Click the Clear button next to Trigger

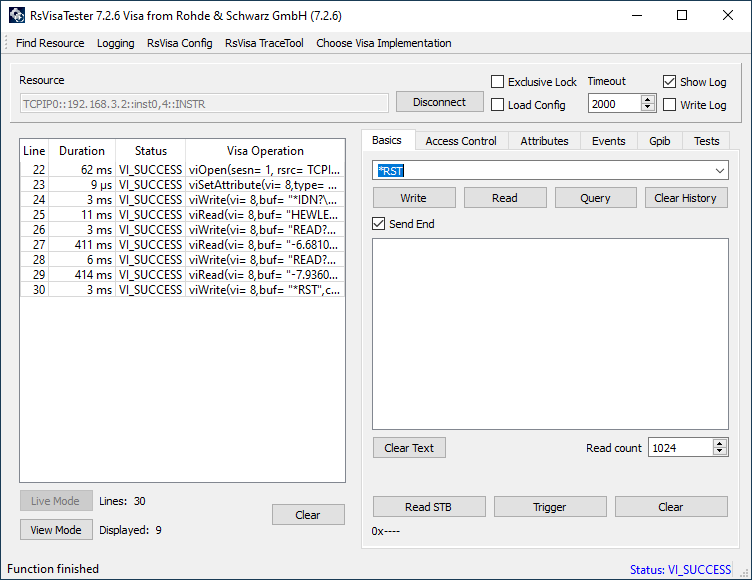point(671,507)
